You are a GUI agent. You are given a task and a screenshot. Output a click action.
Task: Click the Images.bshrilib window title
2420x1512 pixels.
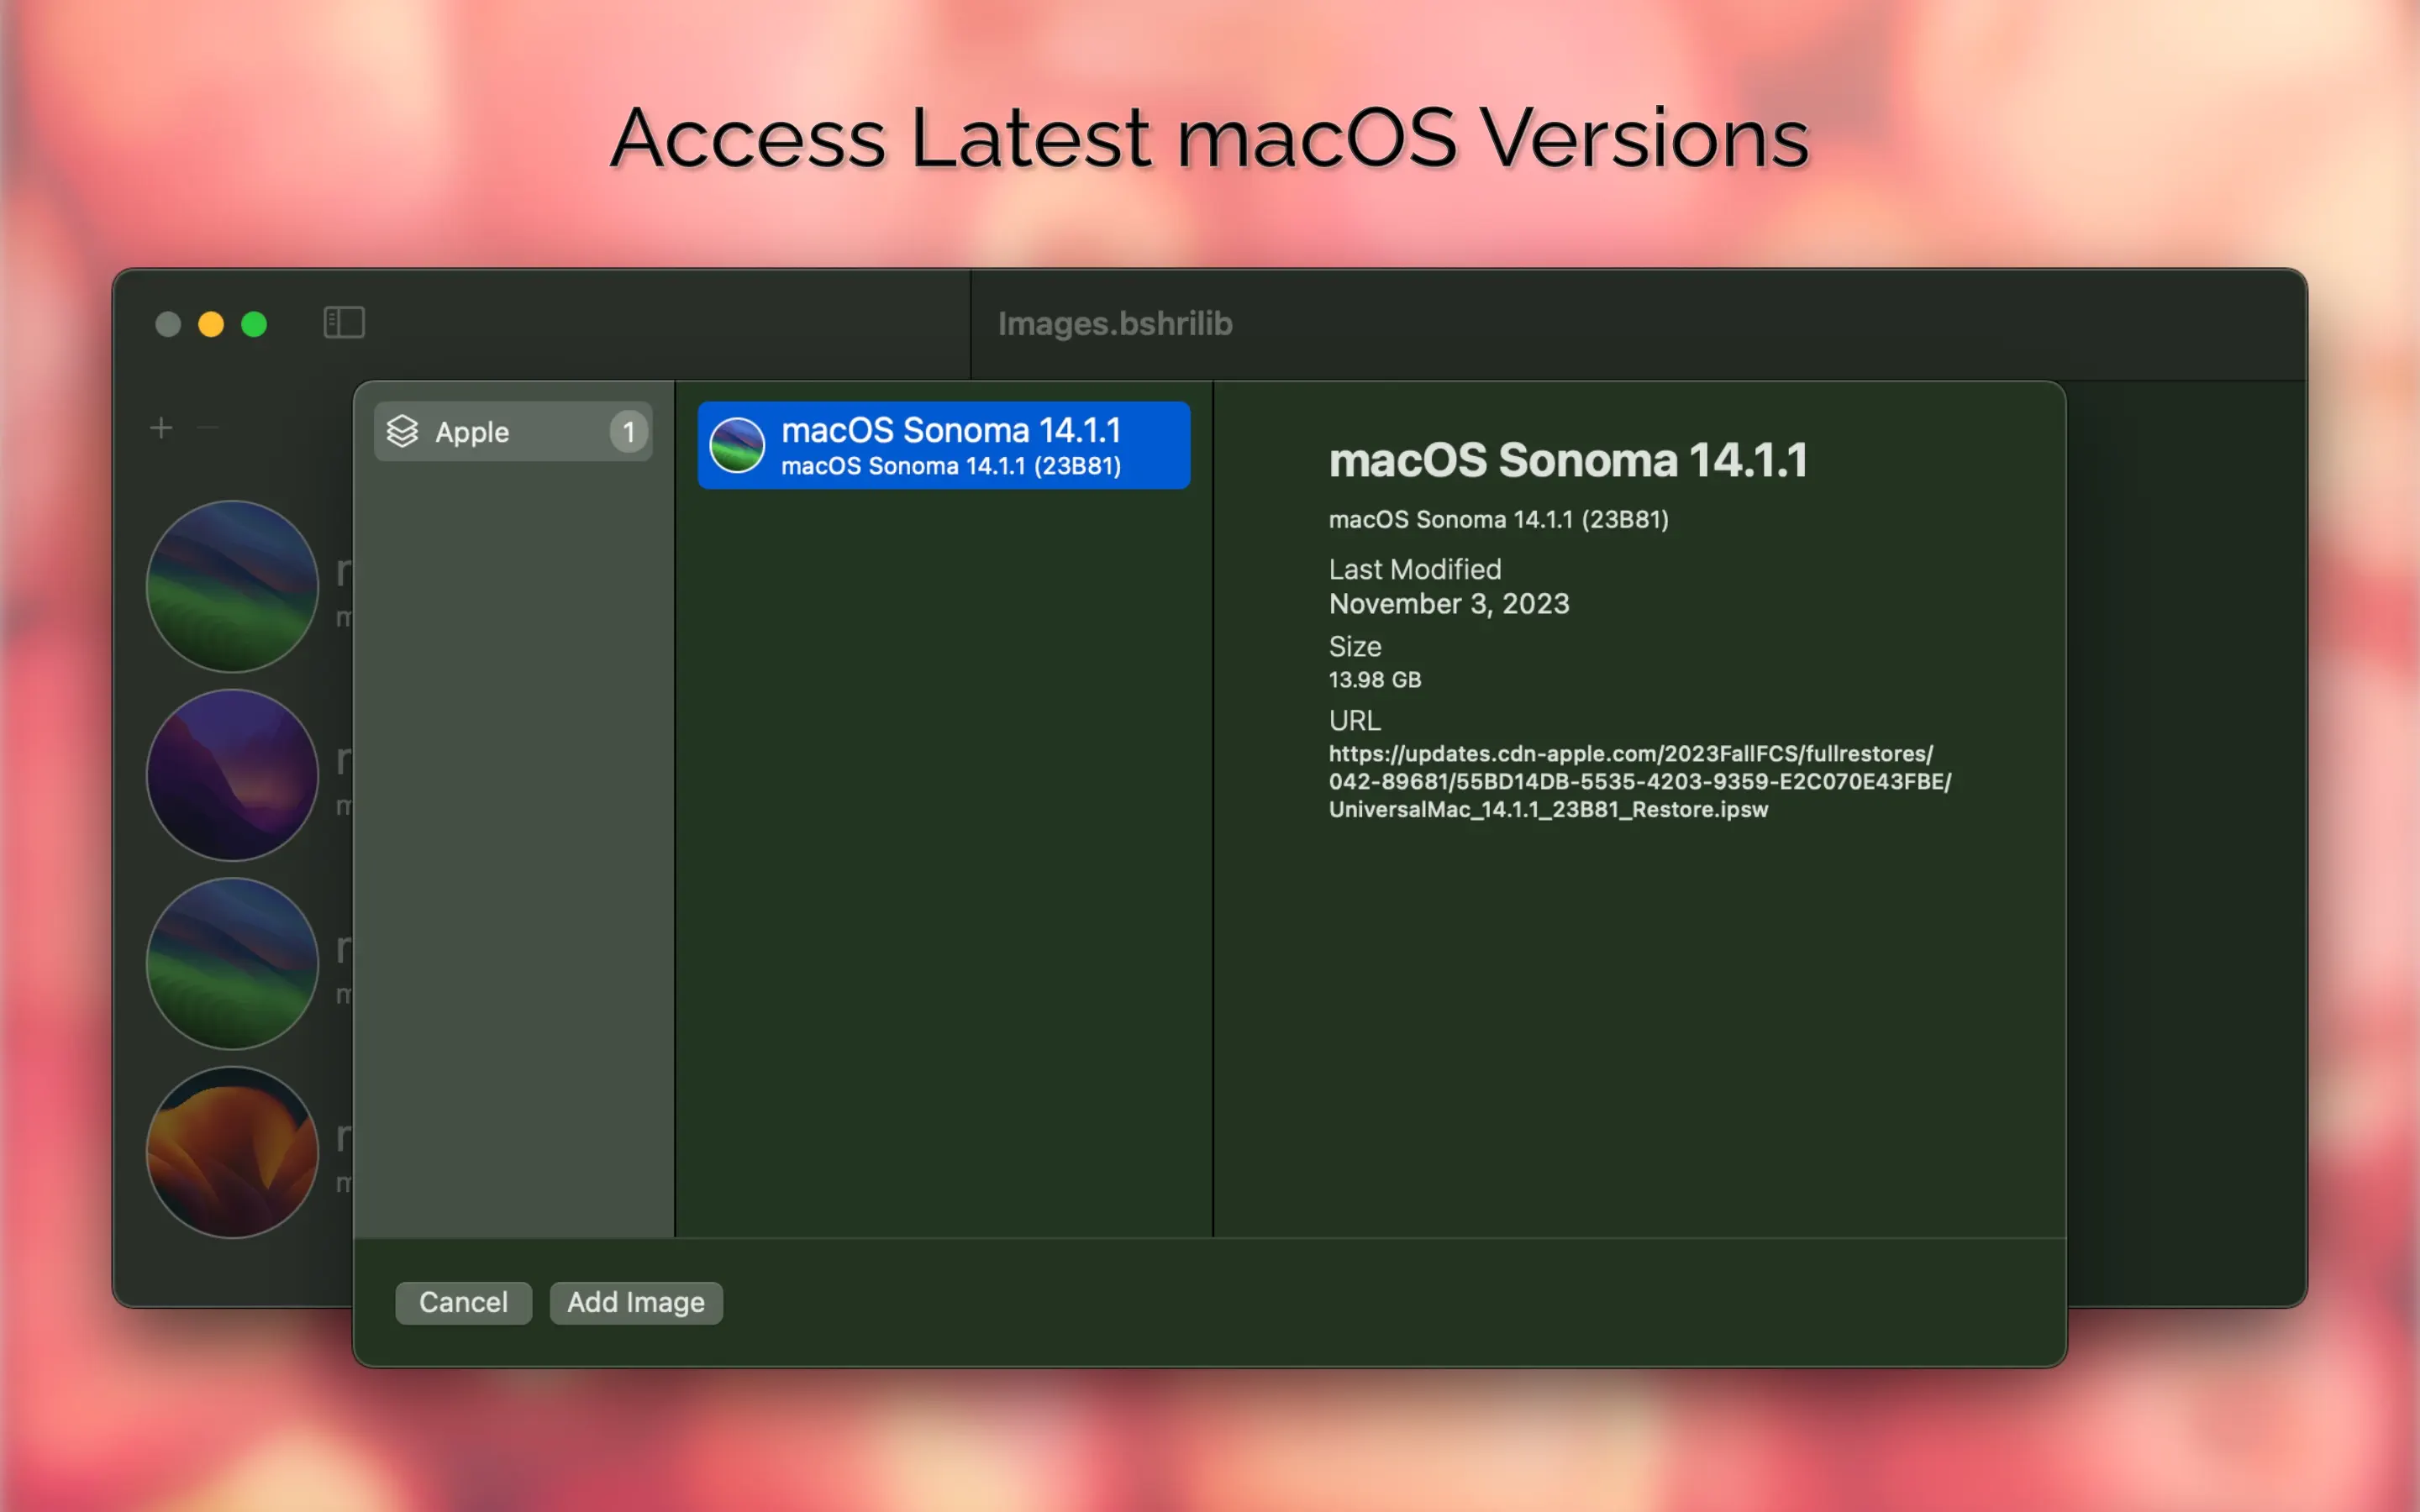point(1114,323)
